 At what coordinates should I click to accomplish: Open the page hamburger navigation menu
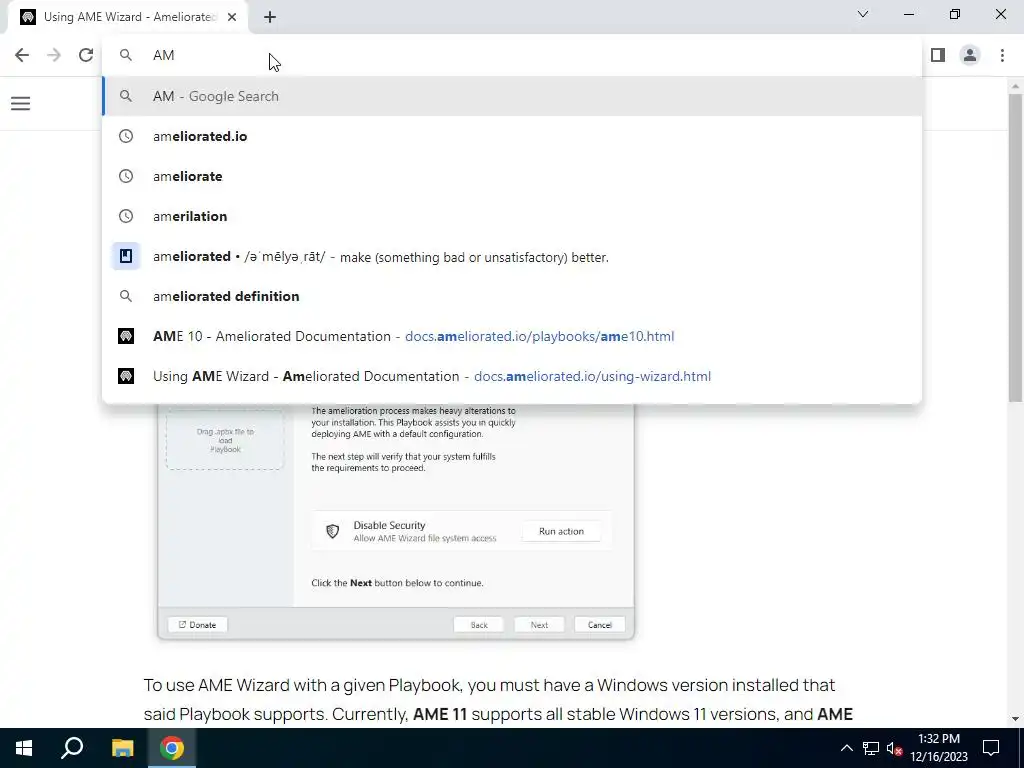click(20, 103)
